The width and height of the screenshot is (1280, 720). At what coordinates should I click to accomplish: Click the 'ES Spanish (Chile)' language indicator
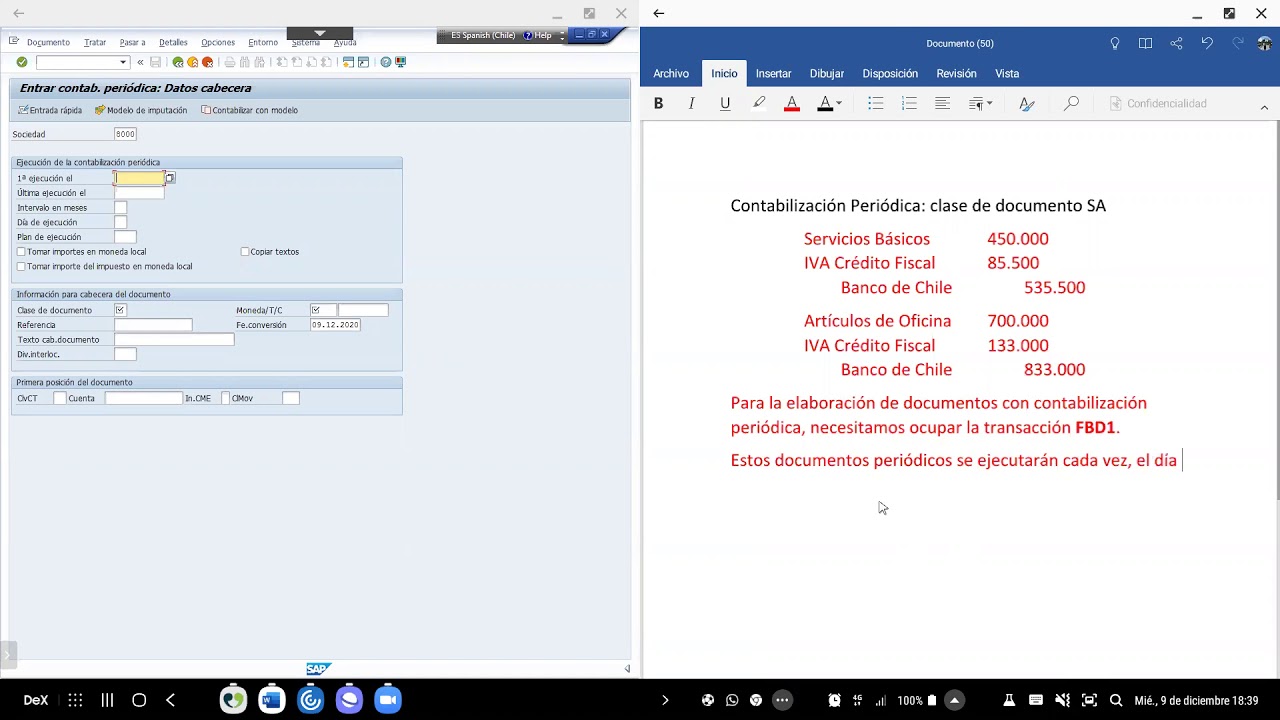(x=483, y=35)
